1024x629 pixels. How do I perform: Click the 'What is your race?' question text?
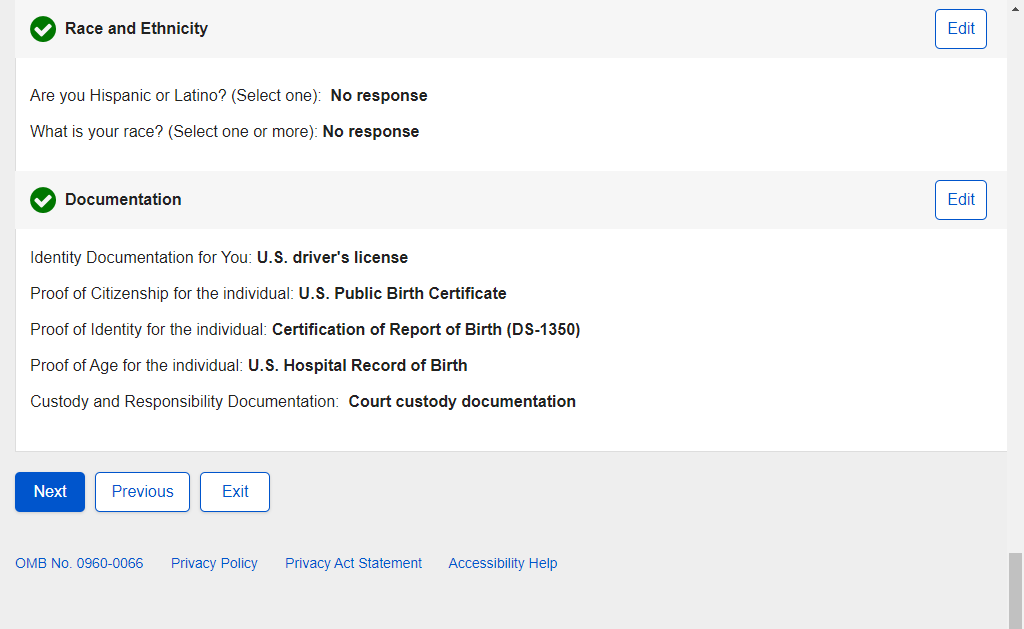tap(174, 132)
